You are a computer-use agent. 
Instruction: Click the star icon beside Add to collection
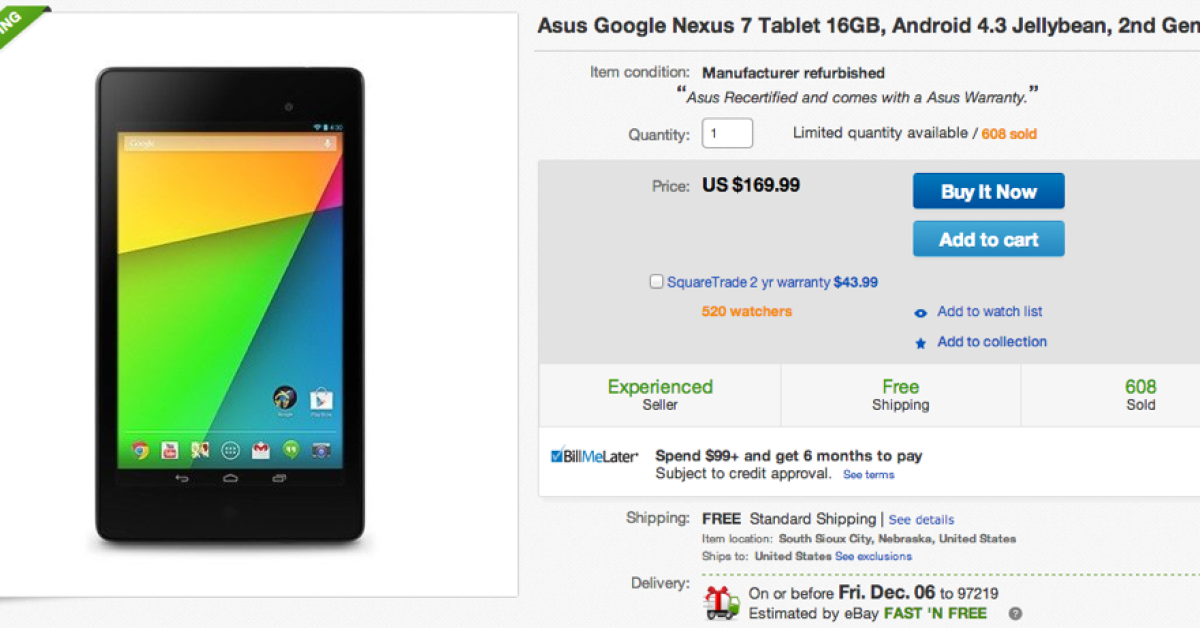921,343
